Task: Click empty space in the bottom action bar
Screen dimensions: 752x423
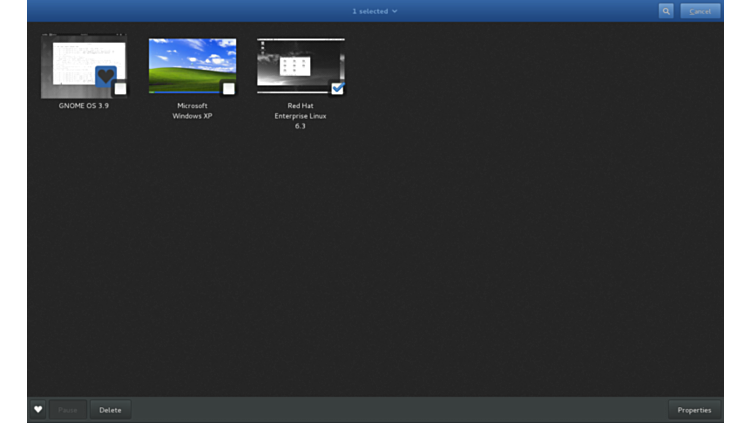Action: tap(400, 410)
